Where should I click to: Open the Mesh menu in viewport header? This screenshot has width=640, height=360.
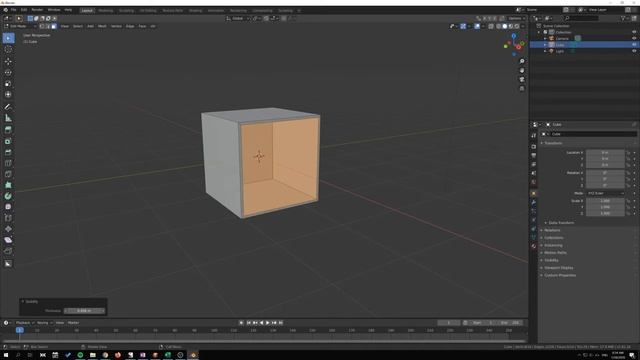pyautogui.click(x=102, y=26)
